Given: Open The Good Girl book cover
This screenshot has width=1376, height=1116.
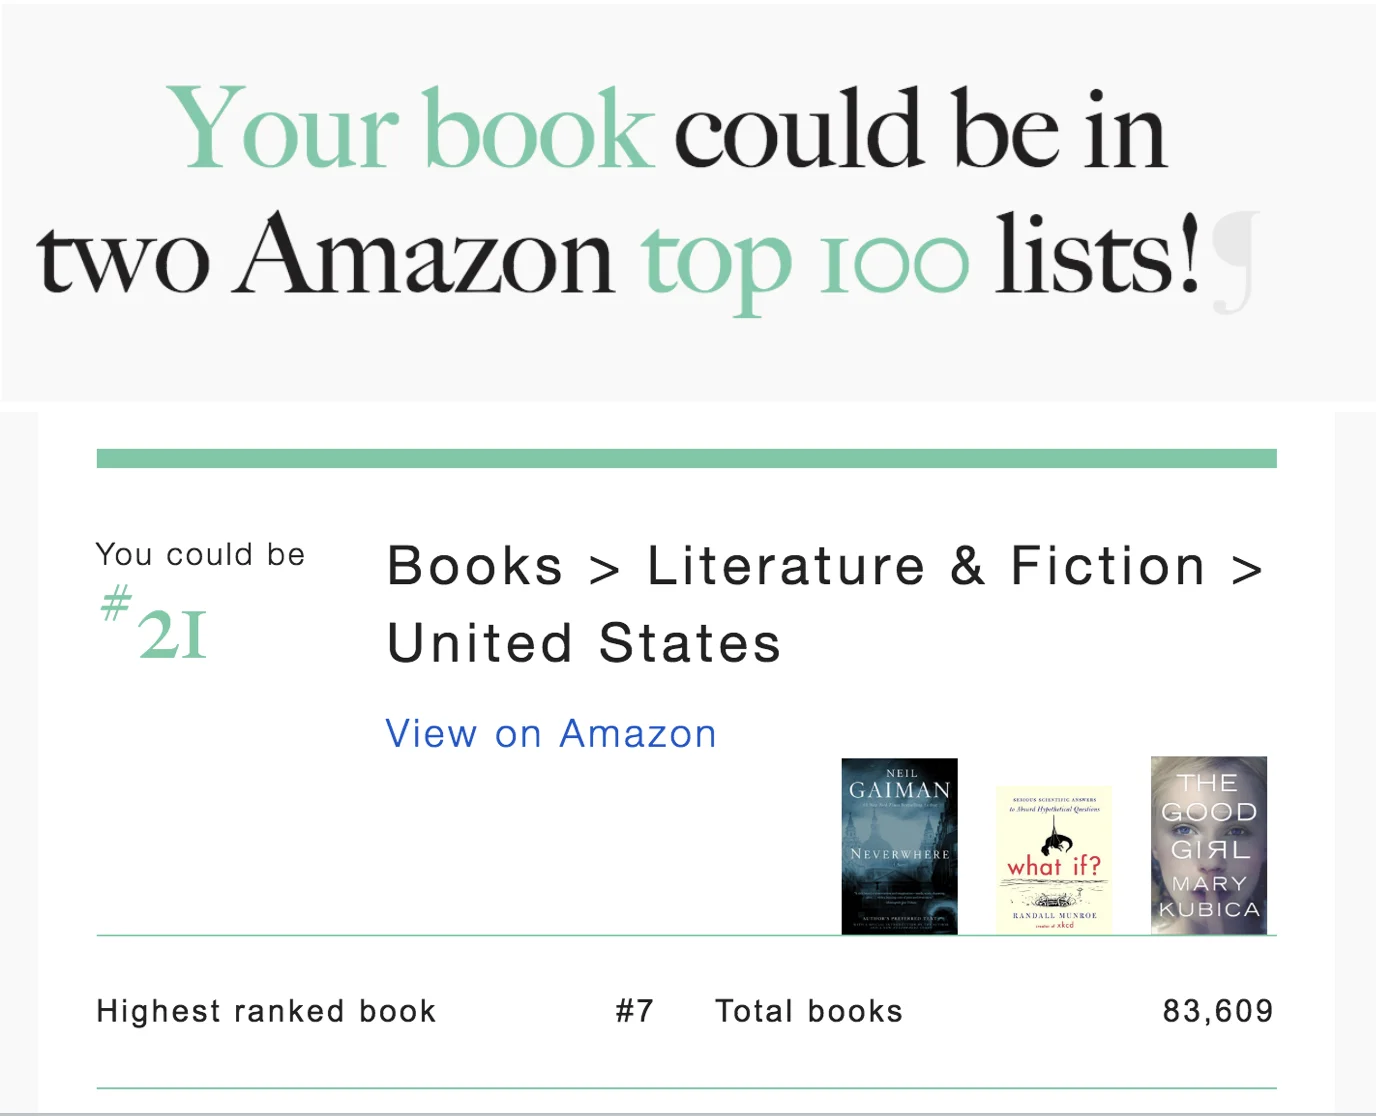Looking at the screenshot, I should click(1209, 846).
